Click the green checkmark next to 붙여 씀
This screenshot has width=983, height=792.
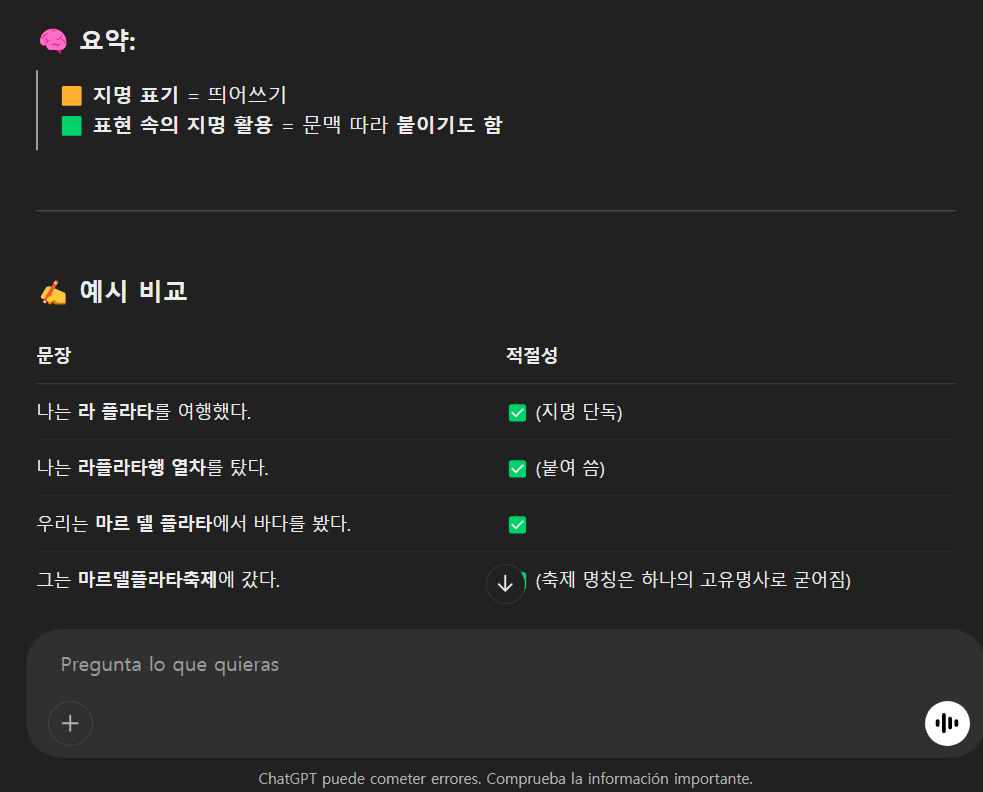(x=517, y=467)
